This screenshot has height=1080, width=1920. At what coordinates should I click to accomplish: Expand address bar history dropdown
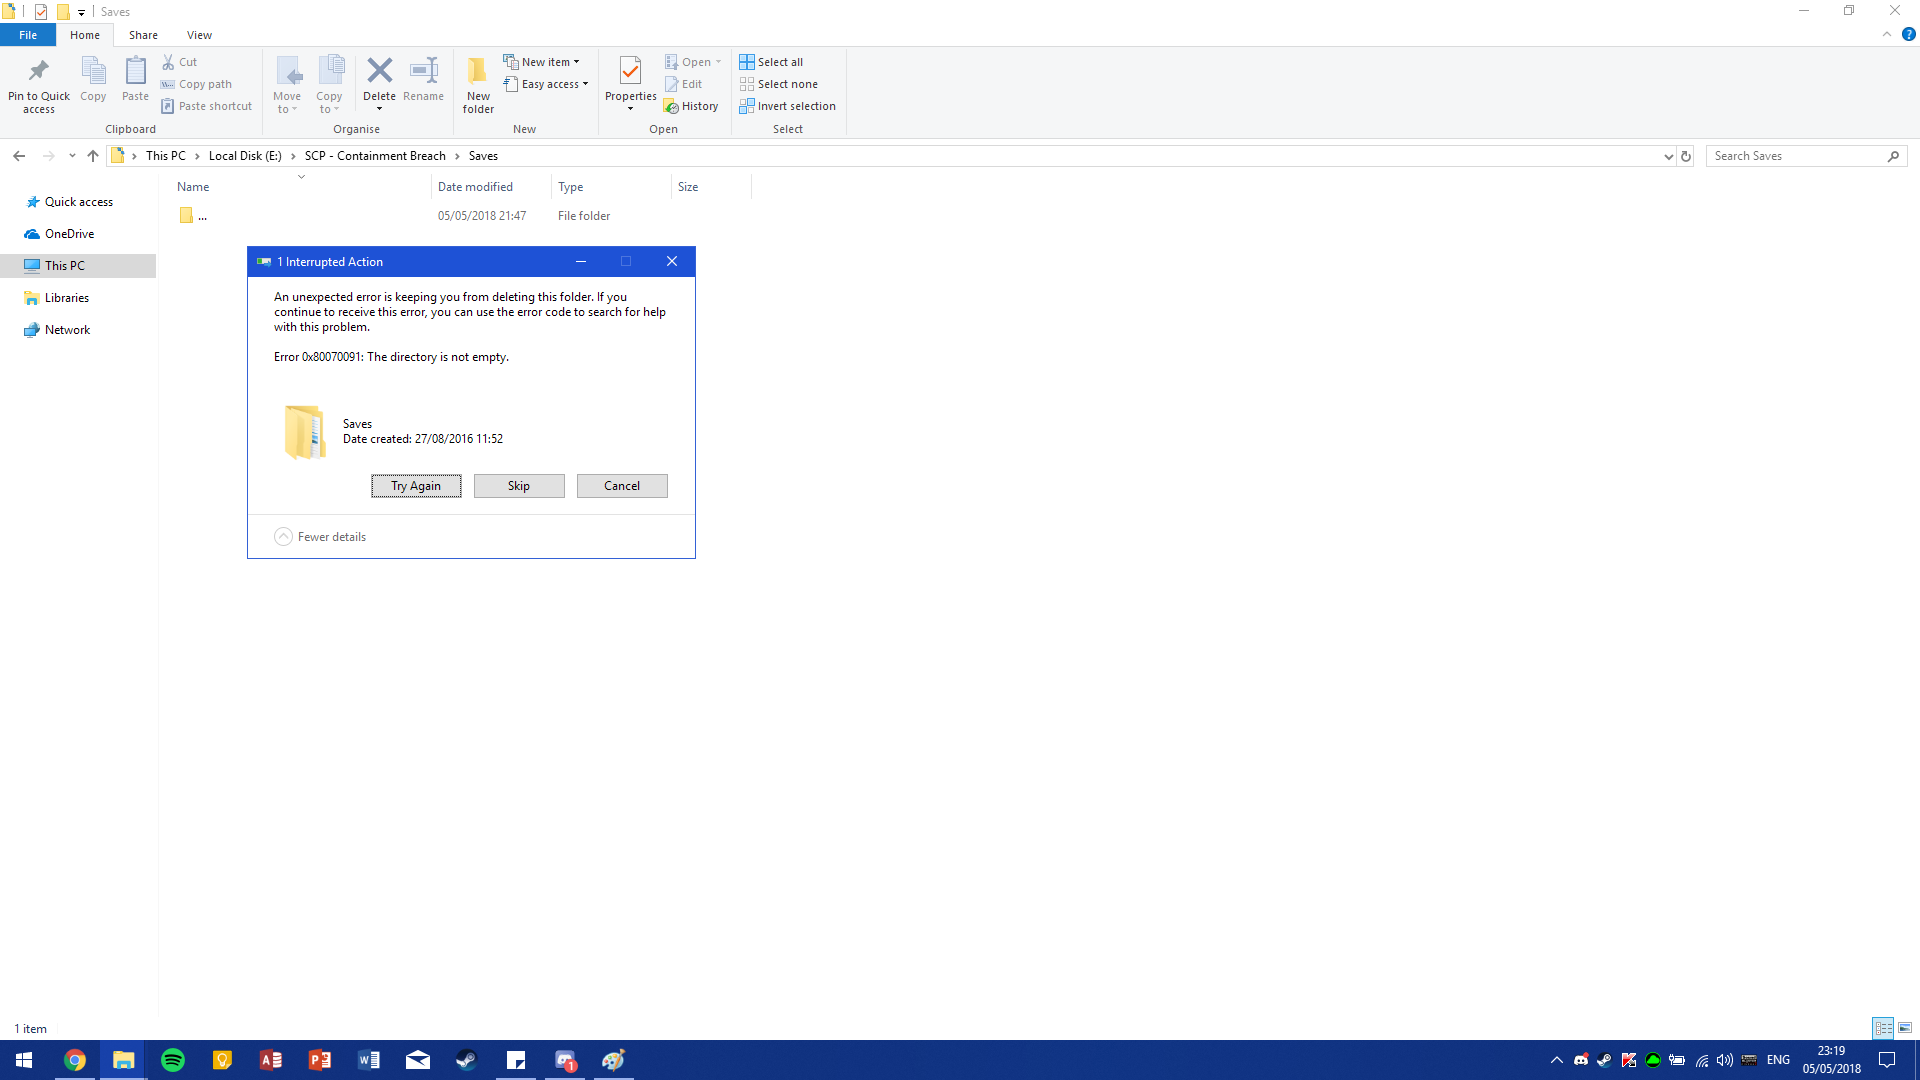click(1668, 156)
